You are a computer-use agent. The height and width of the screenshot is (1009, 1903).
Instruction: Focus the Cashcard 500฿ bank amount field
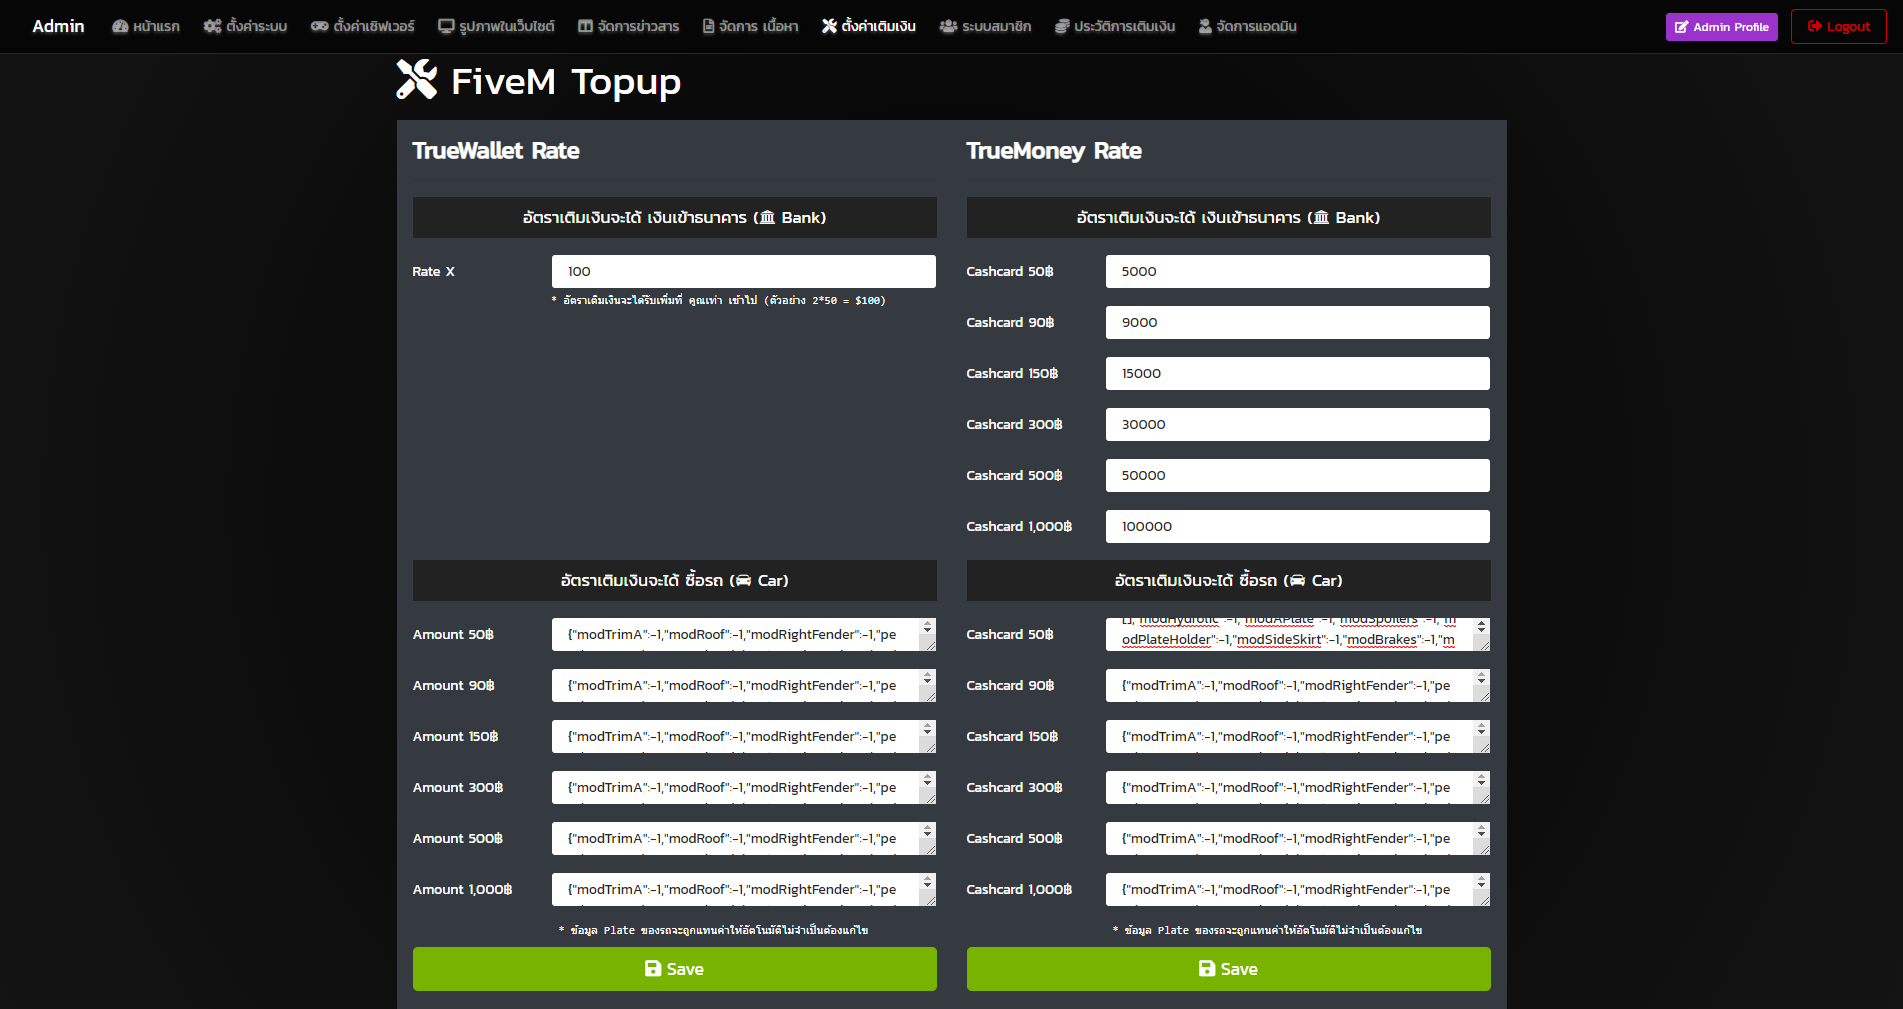click(x=1297, y=475)
